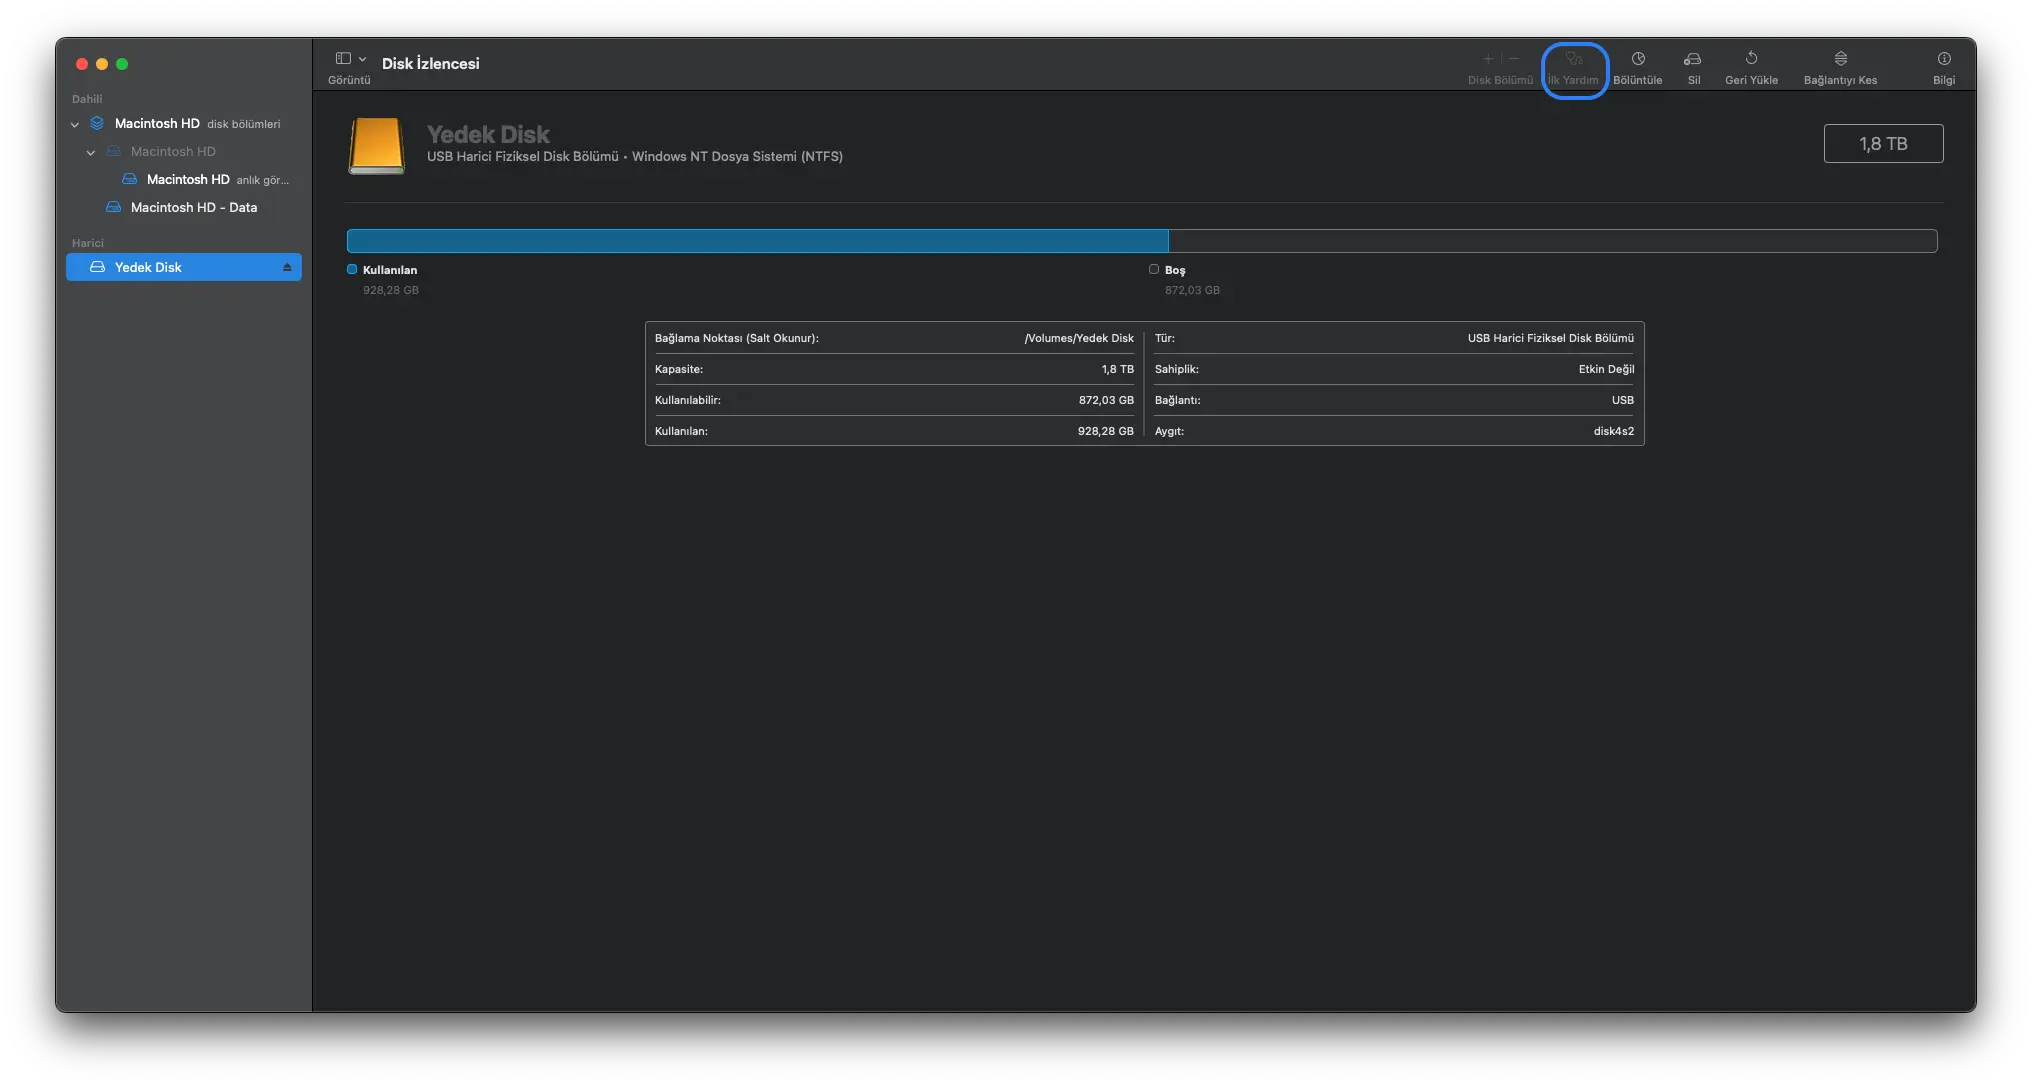Click the Disk İzlencesi window title
This screenshot has height=1086, width=2032.
[x=430, y=63]
